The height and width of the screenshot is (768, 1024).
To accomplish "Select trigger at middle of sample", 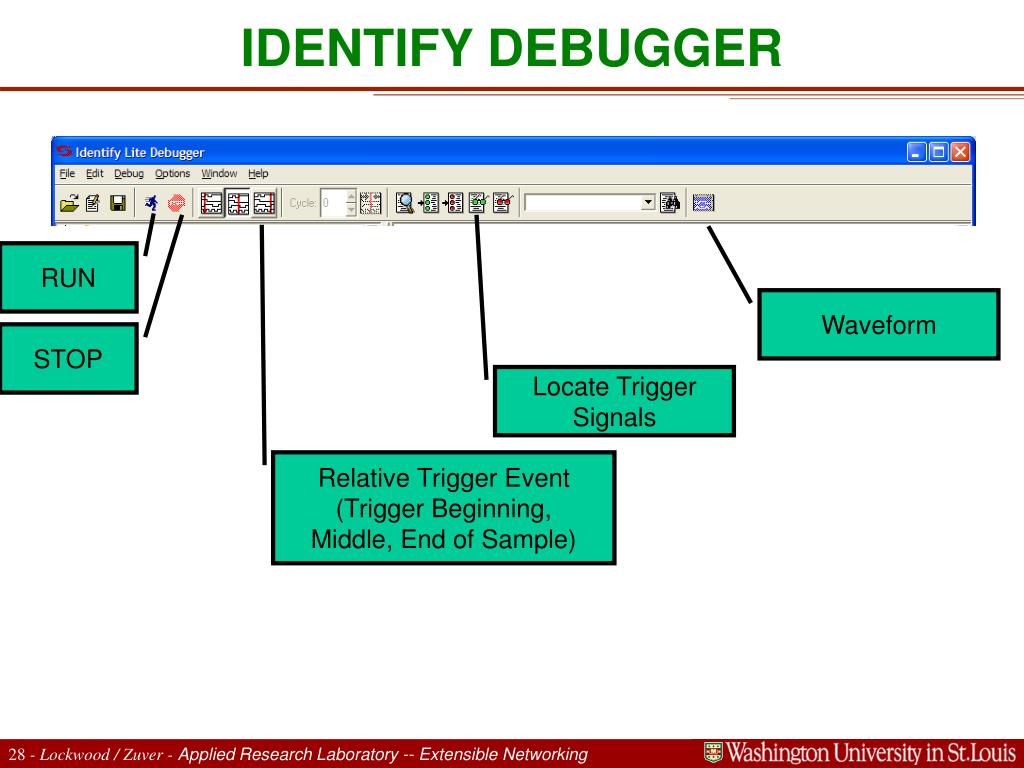I will click(x=238, y=203).
